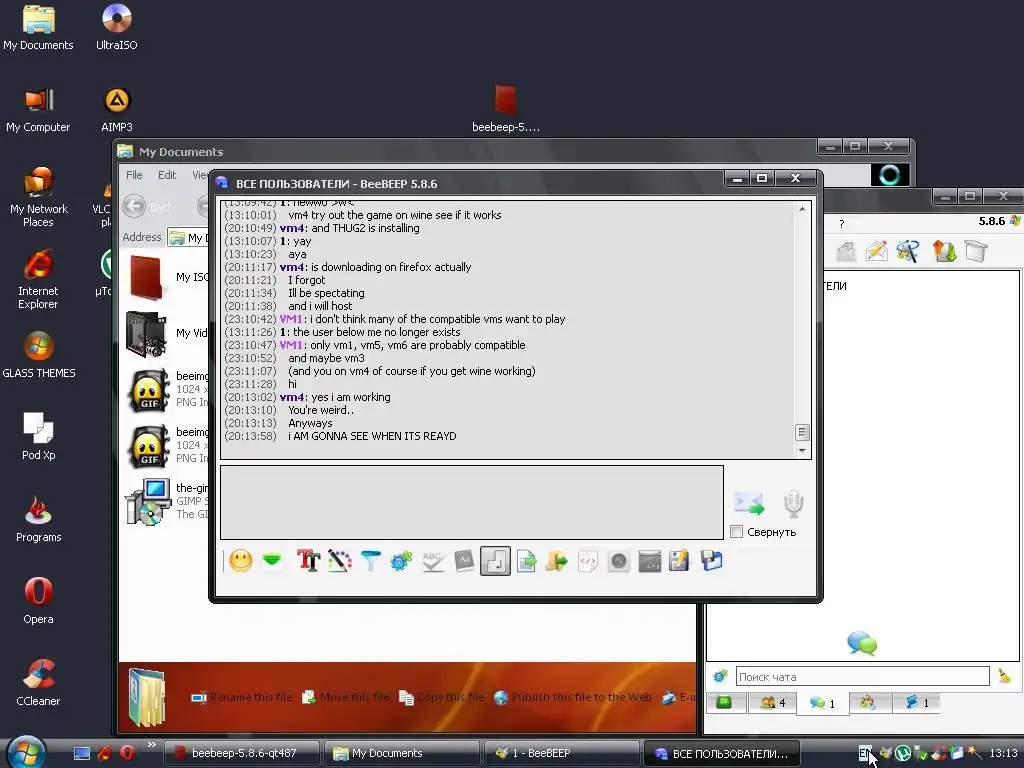Click the code snippet </> icon

pyautogui.click(x=588, y=561)
